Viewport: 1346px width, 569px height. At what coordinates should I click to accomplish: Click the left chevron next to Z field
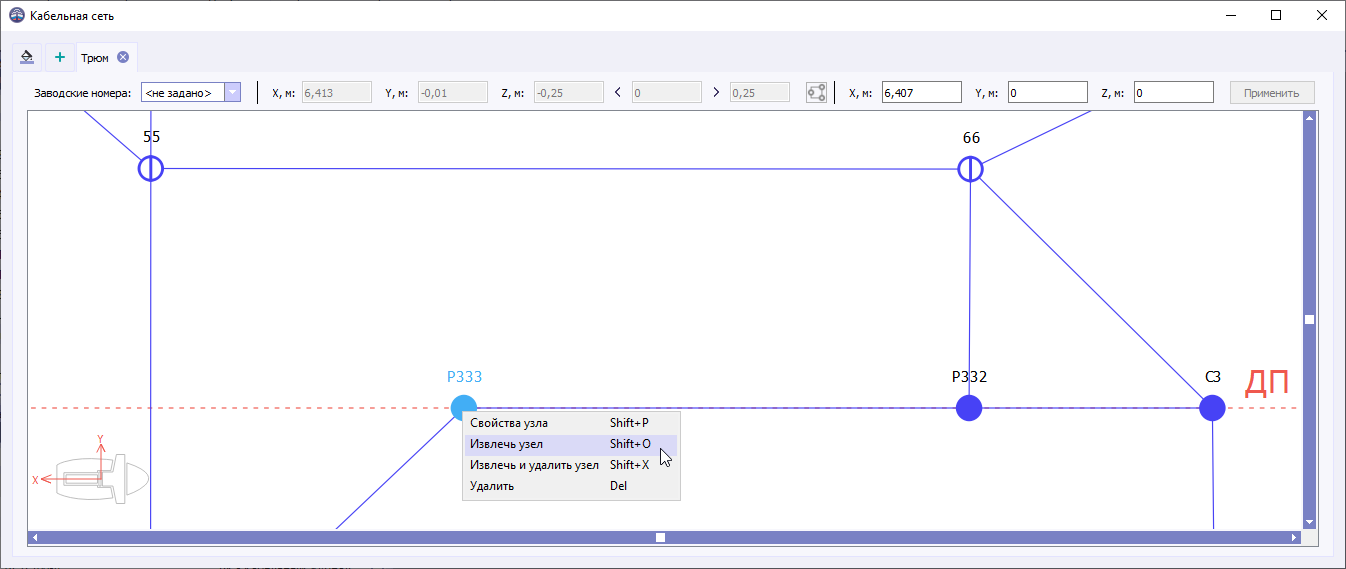[x=617, y=93]
